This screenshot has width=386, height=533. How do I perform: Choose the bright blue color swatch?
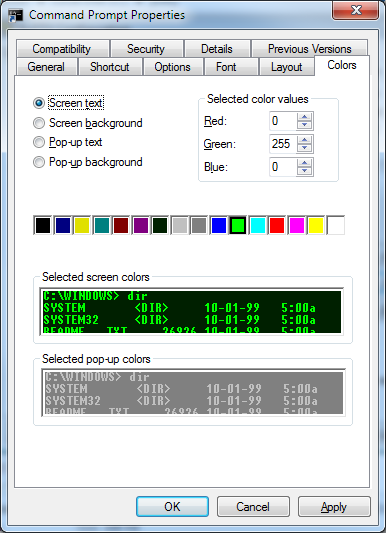[x=219, y=225]
